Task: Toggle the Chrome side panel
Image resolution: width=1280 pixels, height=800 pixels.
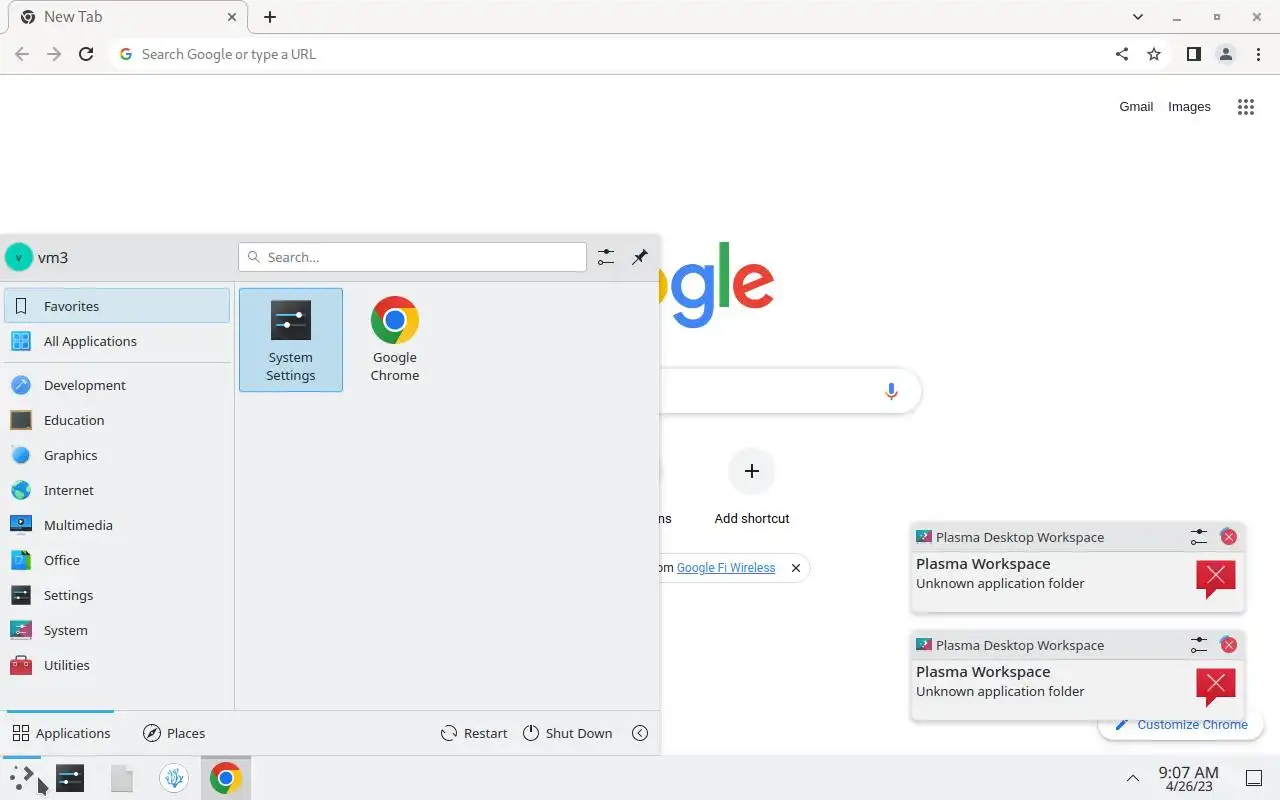Action: (x=1193, y=54)
